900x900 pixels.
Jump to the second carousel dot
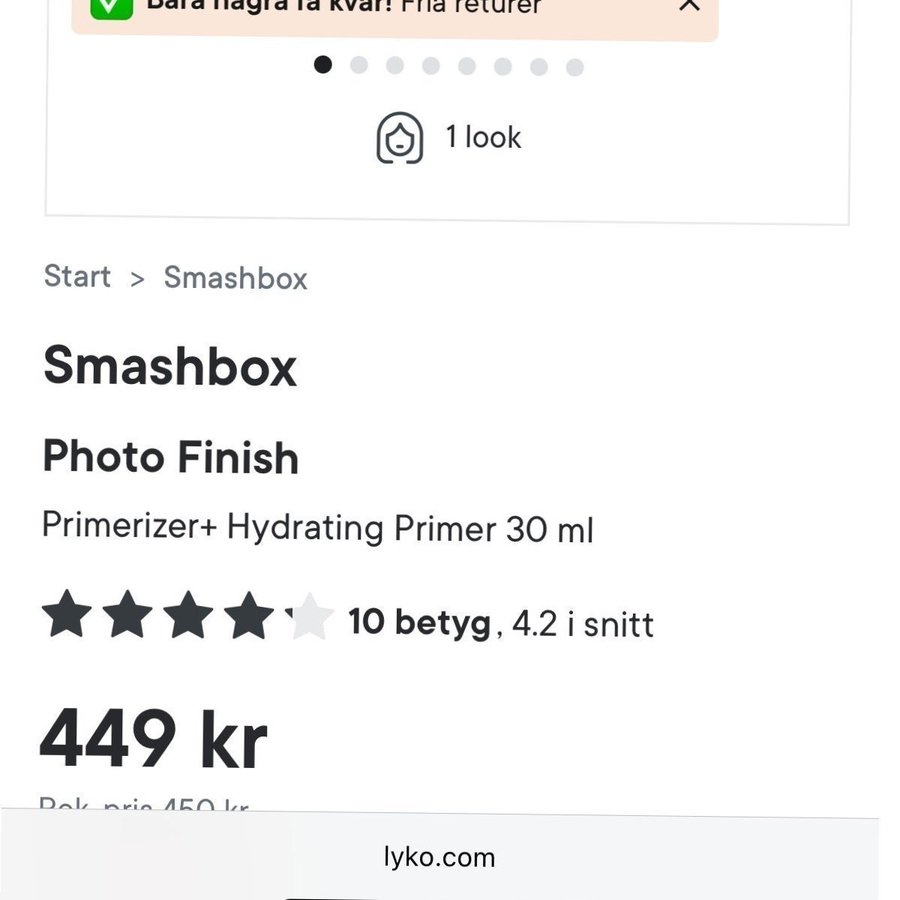(x=359, y=66)
